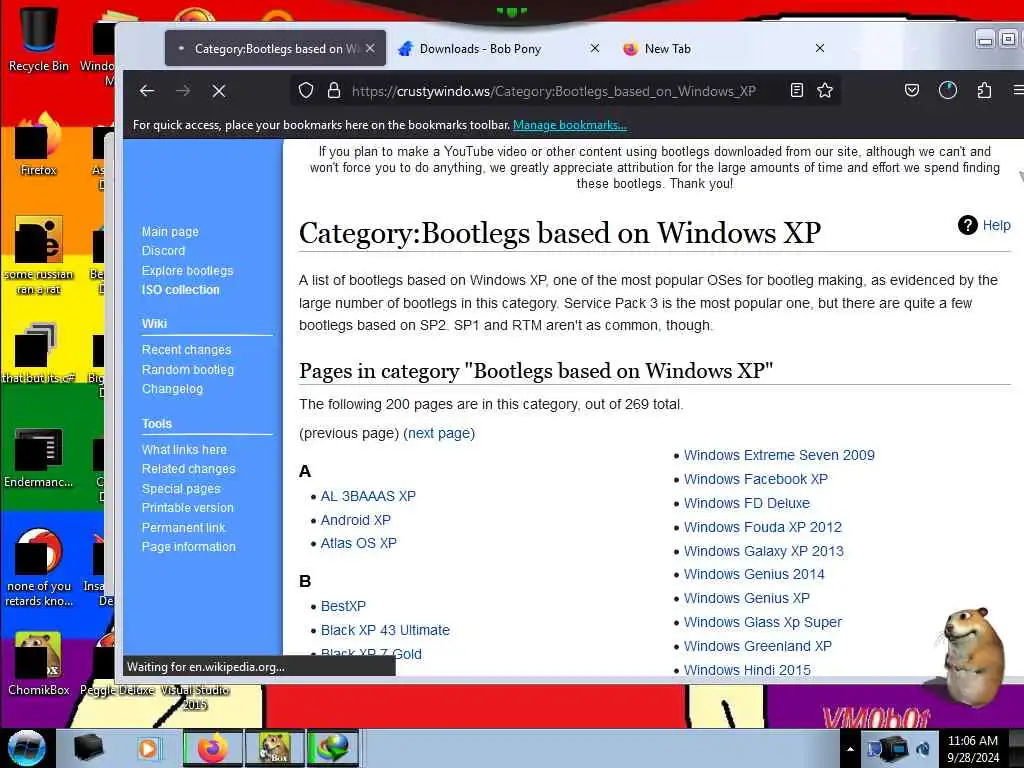The height and width of the screenshot is (768, 1024).
Task: Open the Save to Pocket button
Action: point(912,90)
